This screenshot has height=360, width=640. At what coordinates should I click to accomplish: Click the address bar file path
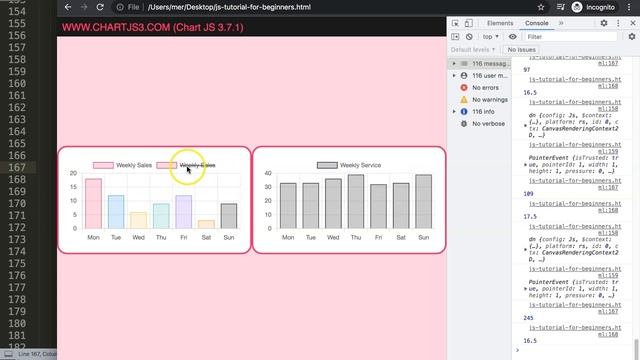[229, 7]
